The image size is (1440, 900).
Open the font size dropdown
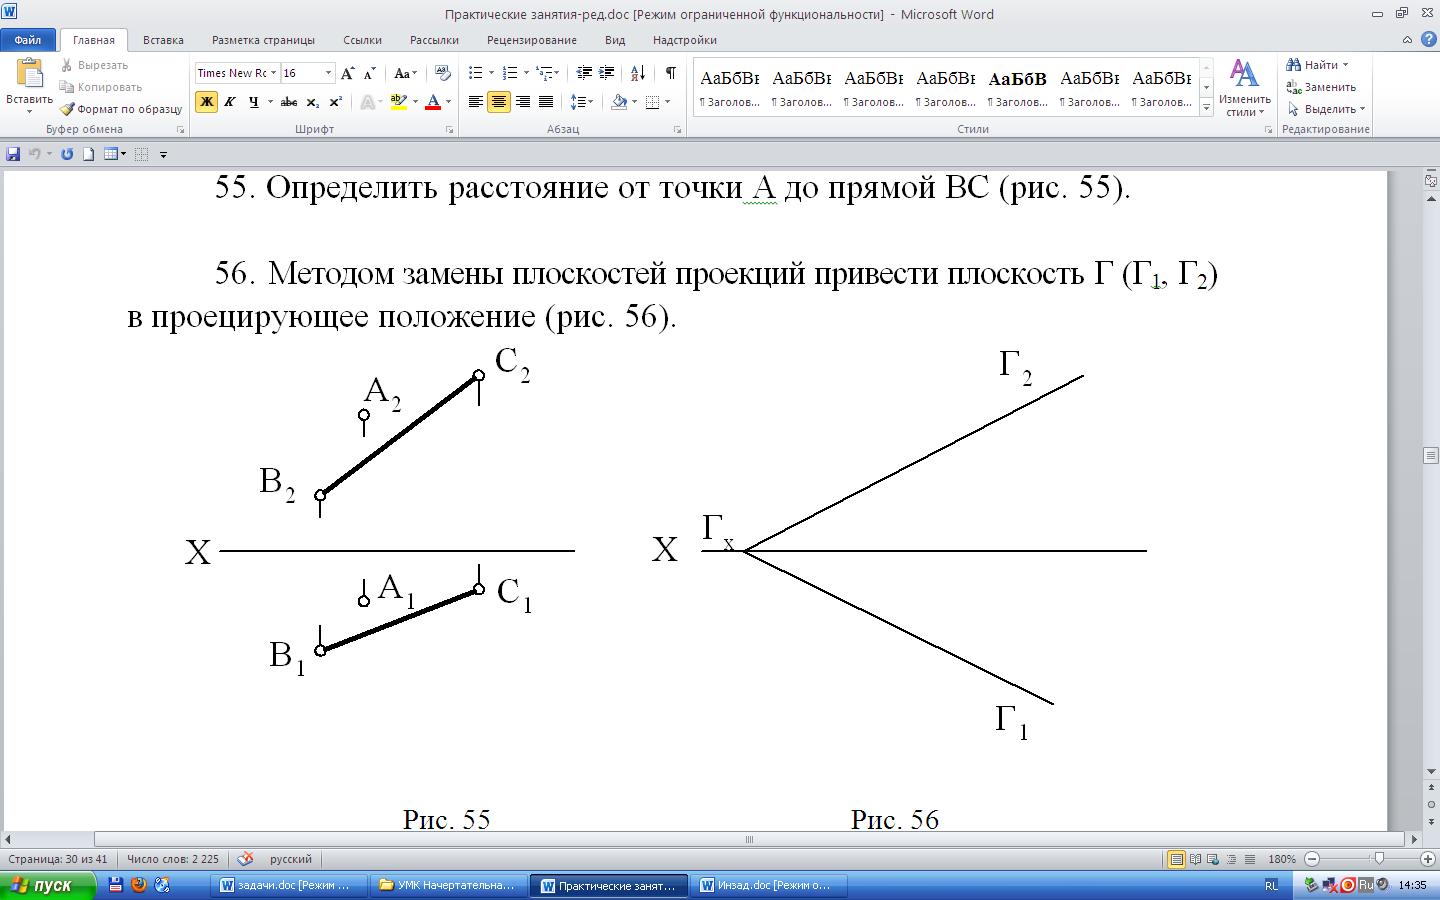pyautogui.click(x=328, y=73)
